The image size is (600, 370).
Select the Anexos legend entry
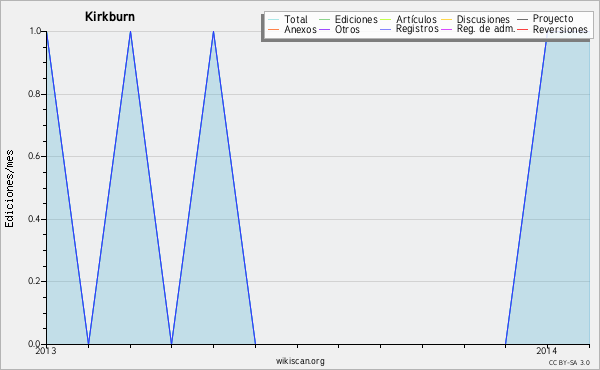tap(300, 29)
